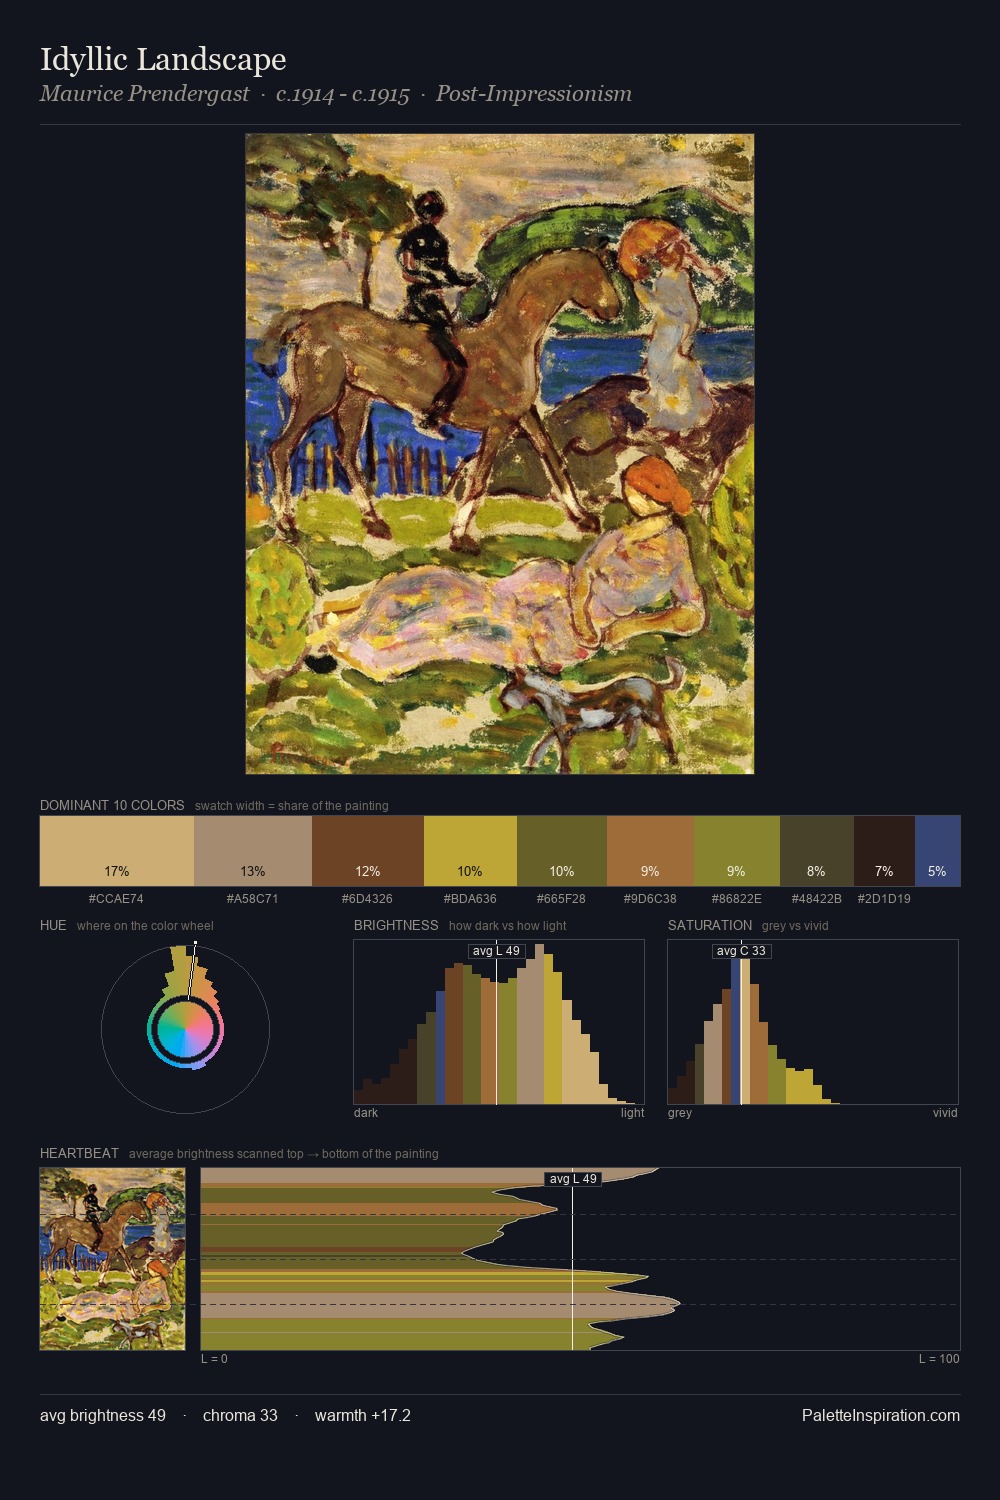Click the 'L = 100' axis label
Screen dimensions: 1000x1500
point(939,1359)
